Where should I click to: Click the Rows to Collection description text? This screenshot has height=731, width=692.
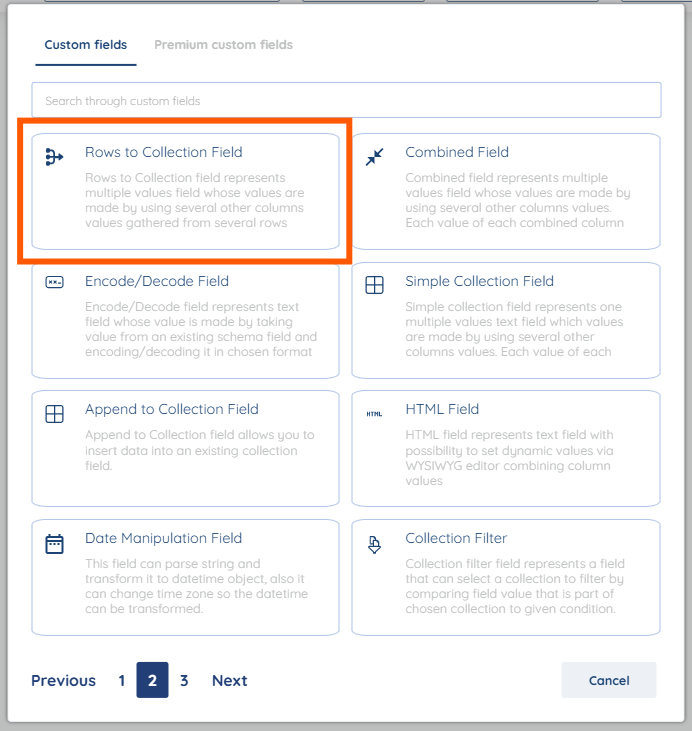tap(194, 200)
